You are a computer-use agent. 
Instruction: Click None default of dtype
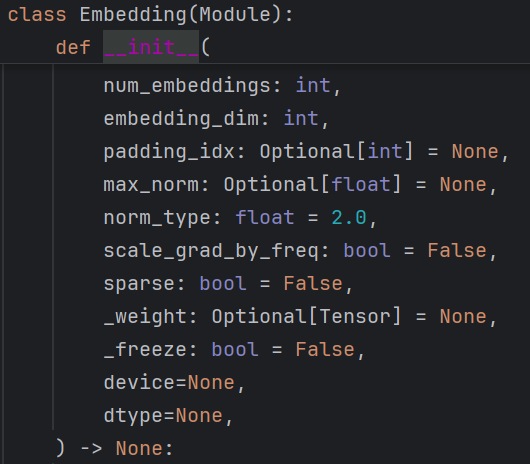click(199, 416)
